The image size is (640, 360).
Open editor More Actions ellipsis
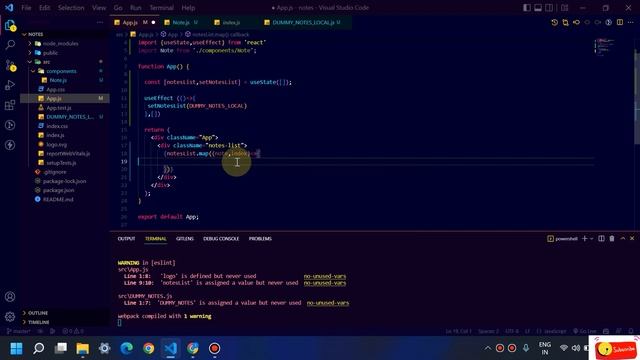pyautogui.click(x=631, y=22)
